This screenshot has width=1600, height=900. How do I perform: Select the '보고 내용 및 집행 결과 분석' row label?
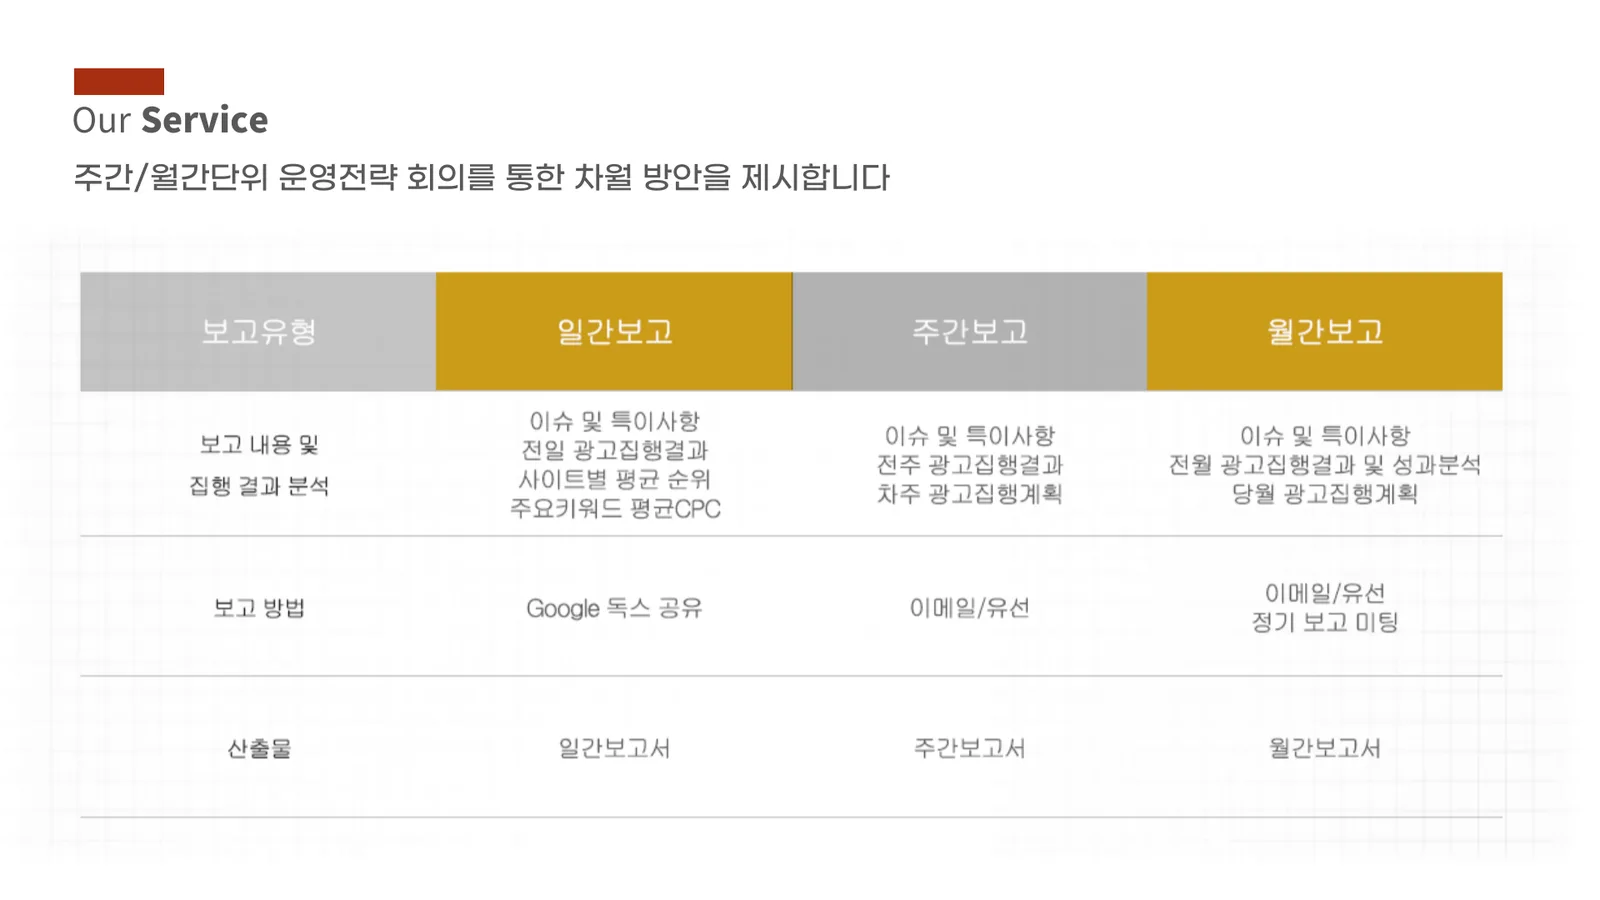click(x=259, y=465)
